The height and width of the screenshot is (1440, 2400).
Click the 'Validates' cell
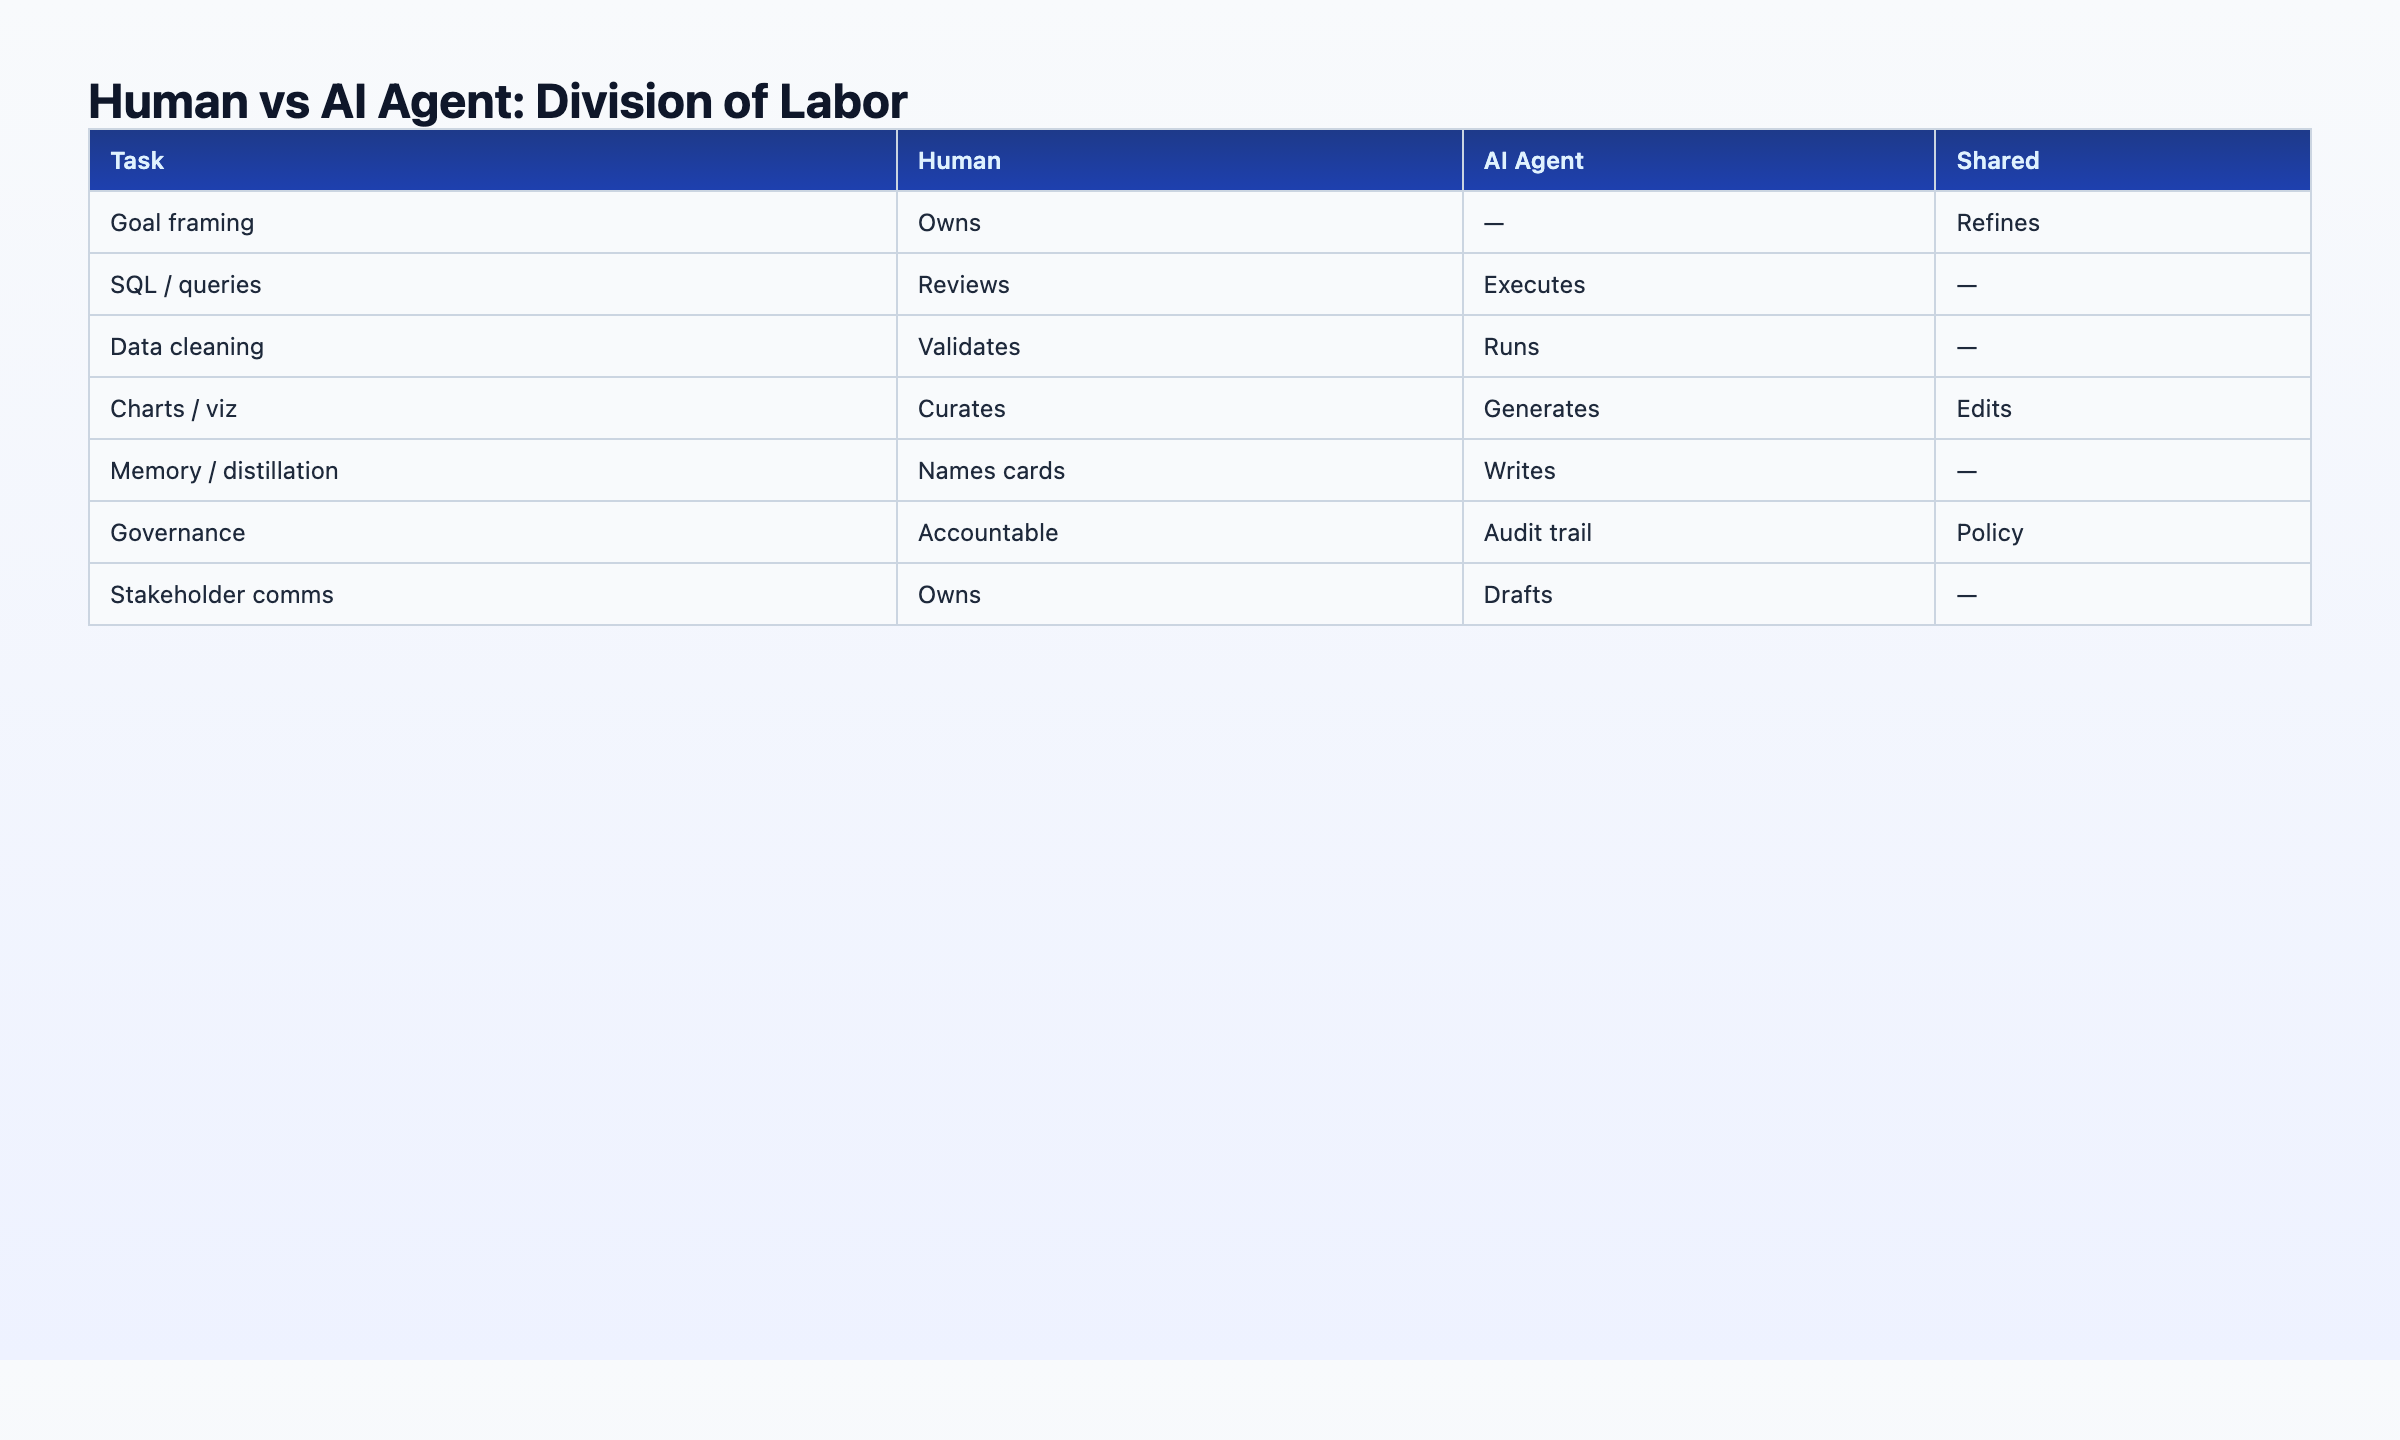coord(1180,346)
